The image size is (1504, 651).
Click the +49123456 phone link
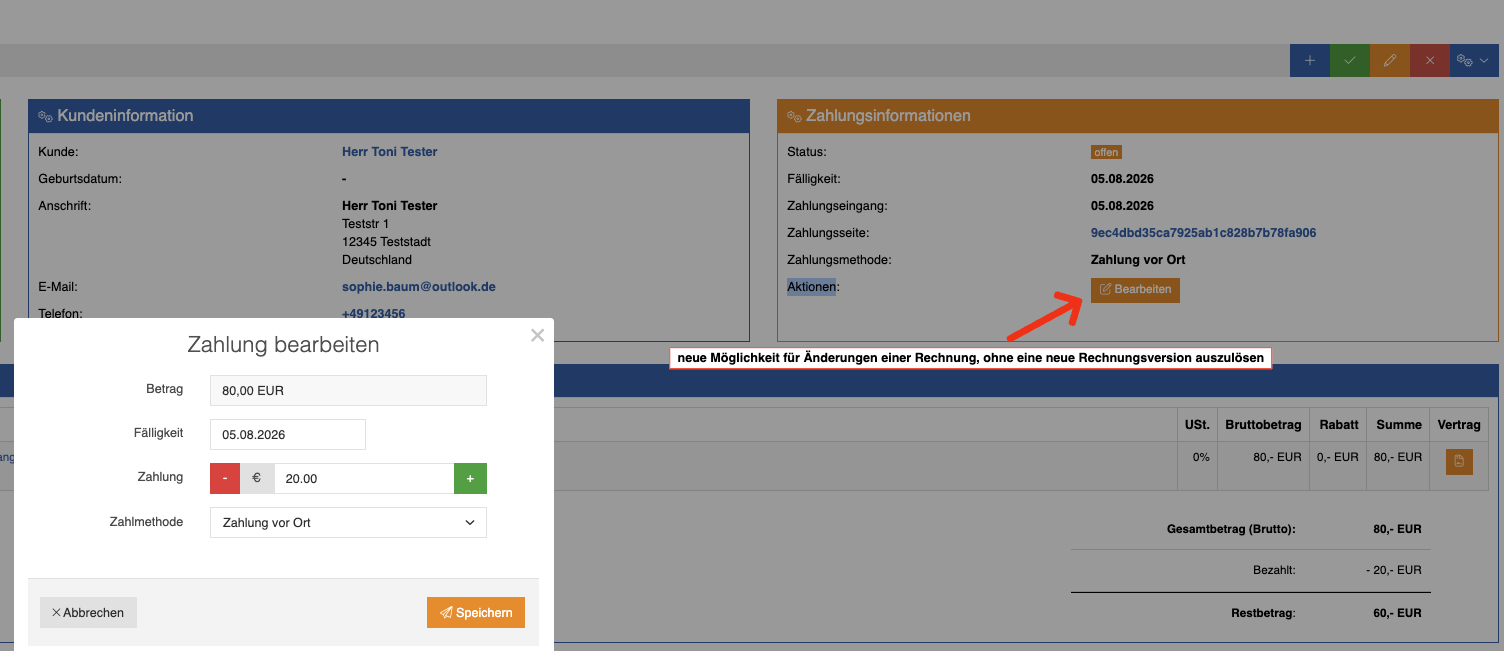374,314
